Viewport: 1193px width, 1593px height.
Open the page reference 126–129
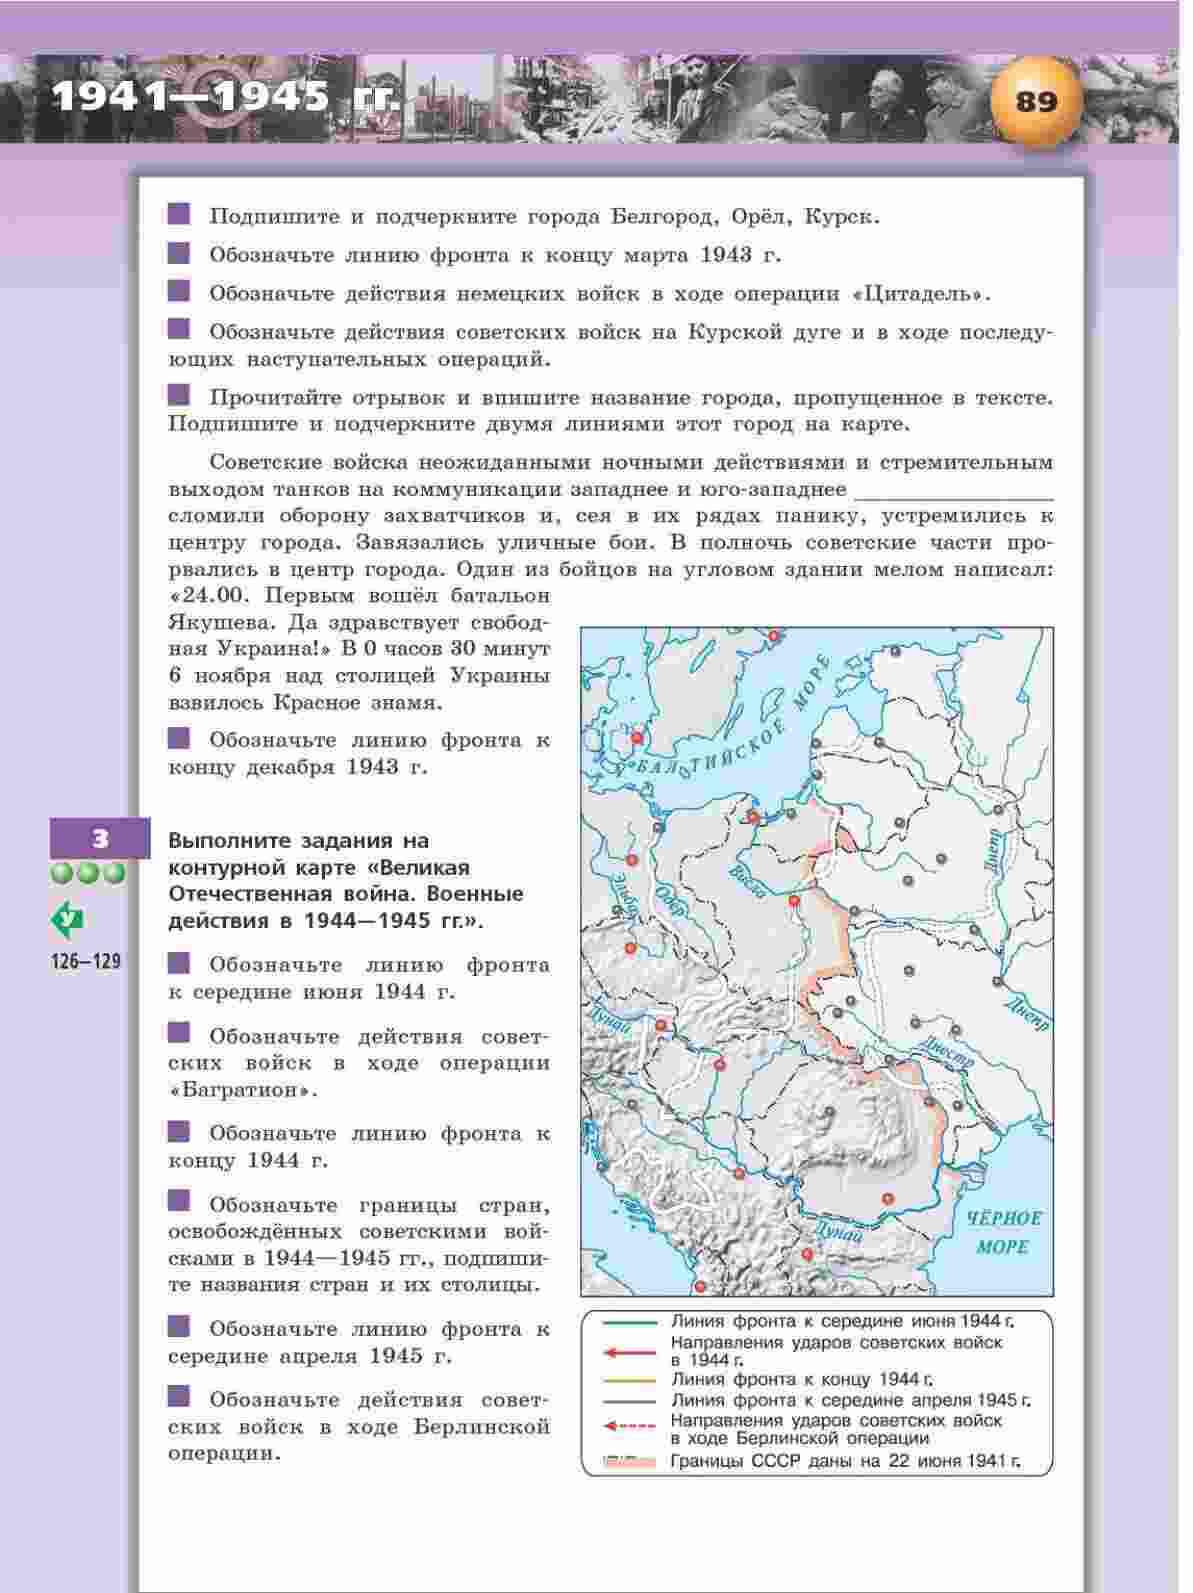86,962
